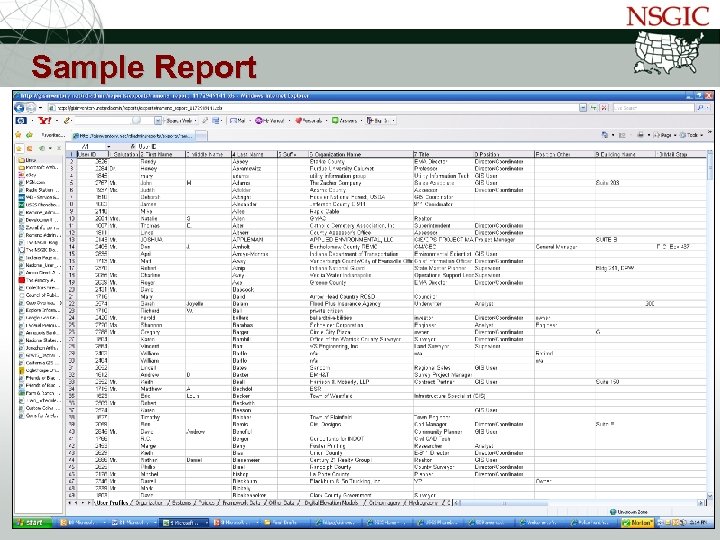Click the User ID header cell
Screen dimensions: 720x540
point(93,154)
